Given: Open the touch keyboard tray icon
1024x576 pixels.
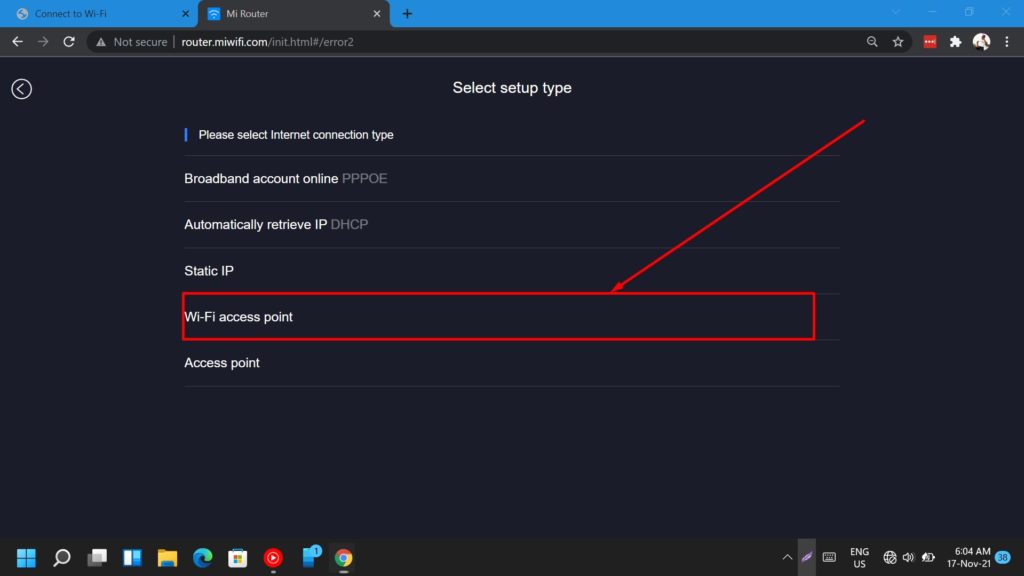Looking at the screenshot, I should click(x=829, y=557).
